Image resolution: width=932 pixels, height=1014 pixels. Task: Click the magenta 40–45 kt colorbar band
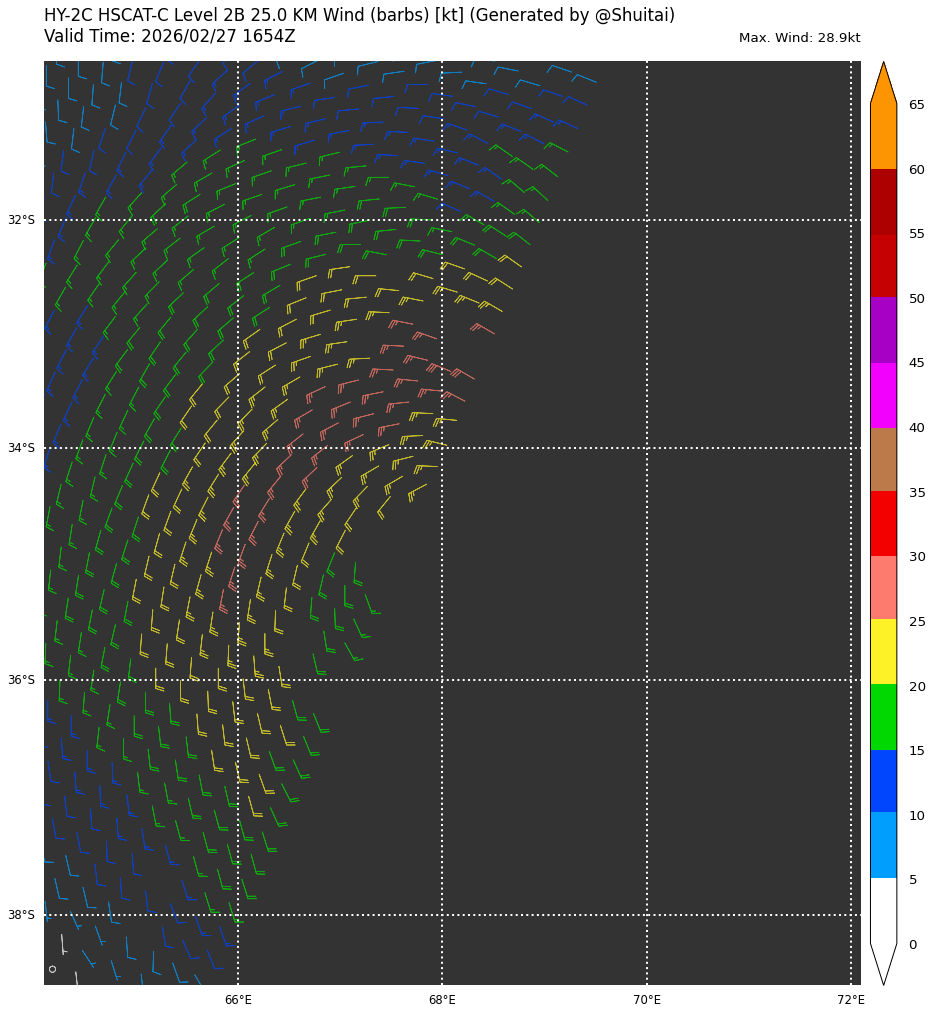[883, 395]
